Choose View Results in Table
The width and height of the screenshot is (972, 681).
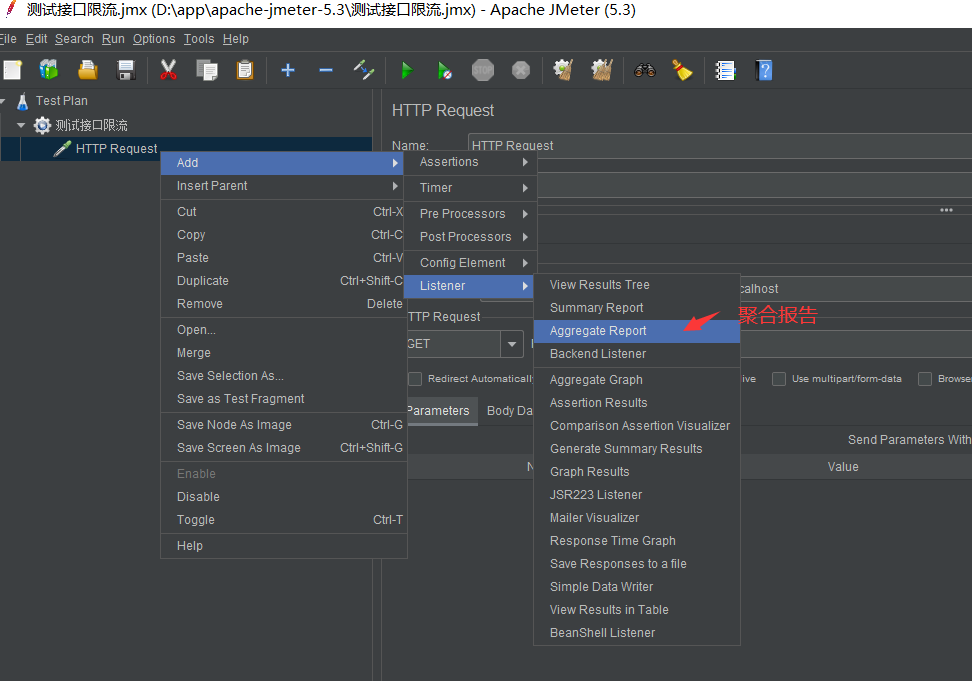point(637,610)
